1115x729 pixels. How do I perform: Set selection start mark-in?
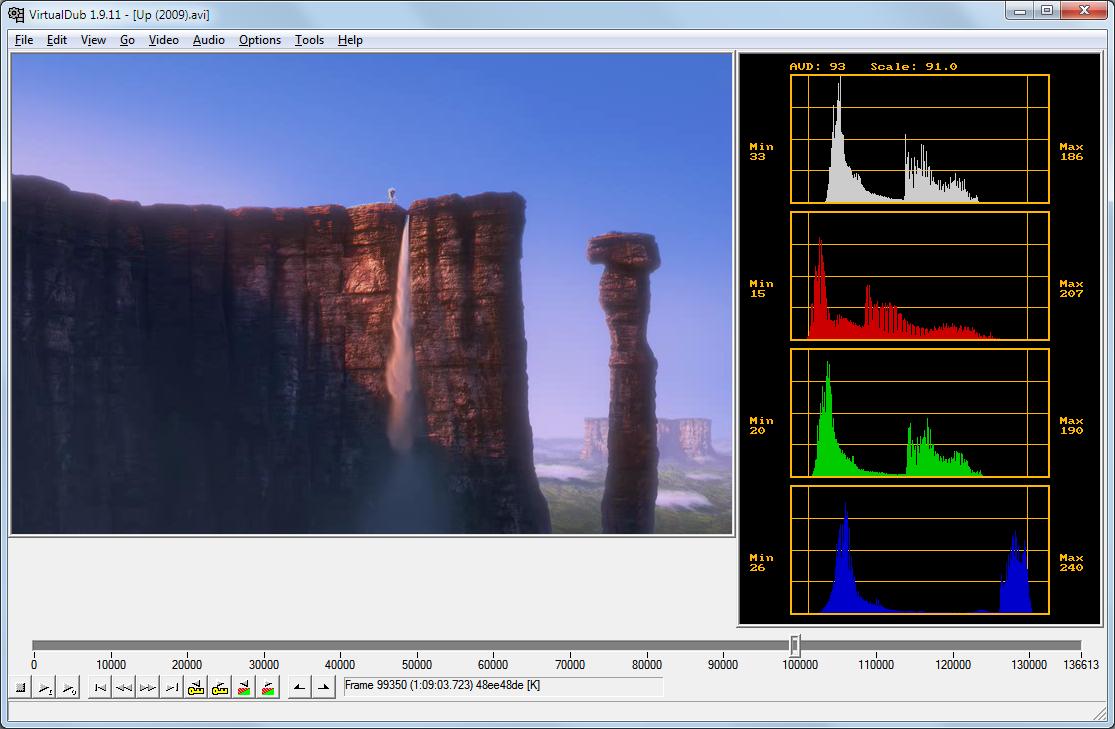point(299,688)
